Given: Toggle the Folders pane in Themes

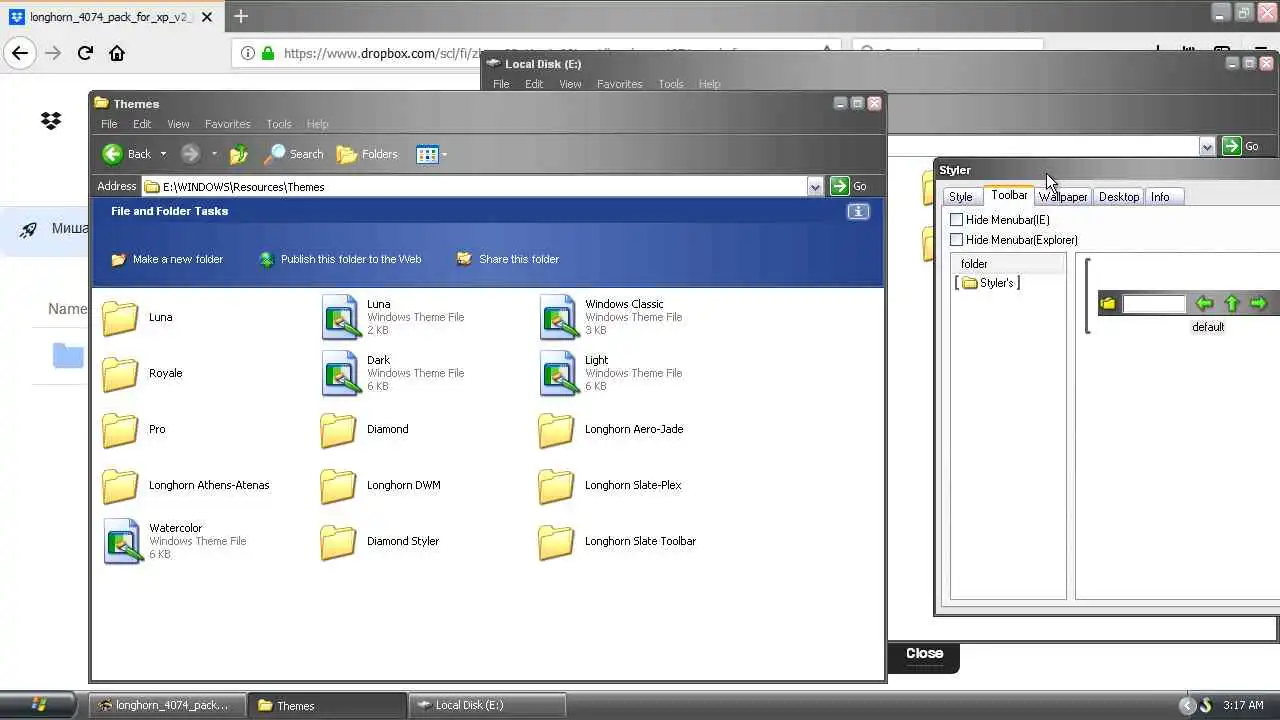Looking at the screenshot, I should (367, 154).
